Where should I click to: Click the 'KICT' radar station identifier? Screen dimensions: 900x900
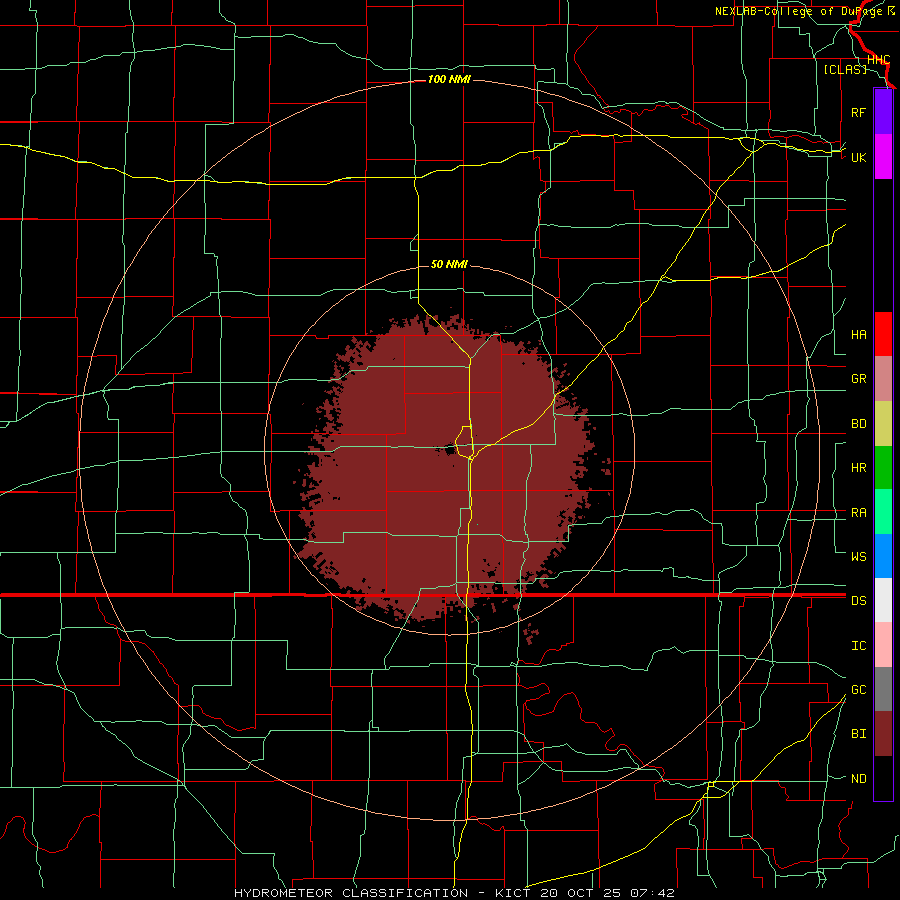[513, 893]
